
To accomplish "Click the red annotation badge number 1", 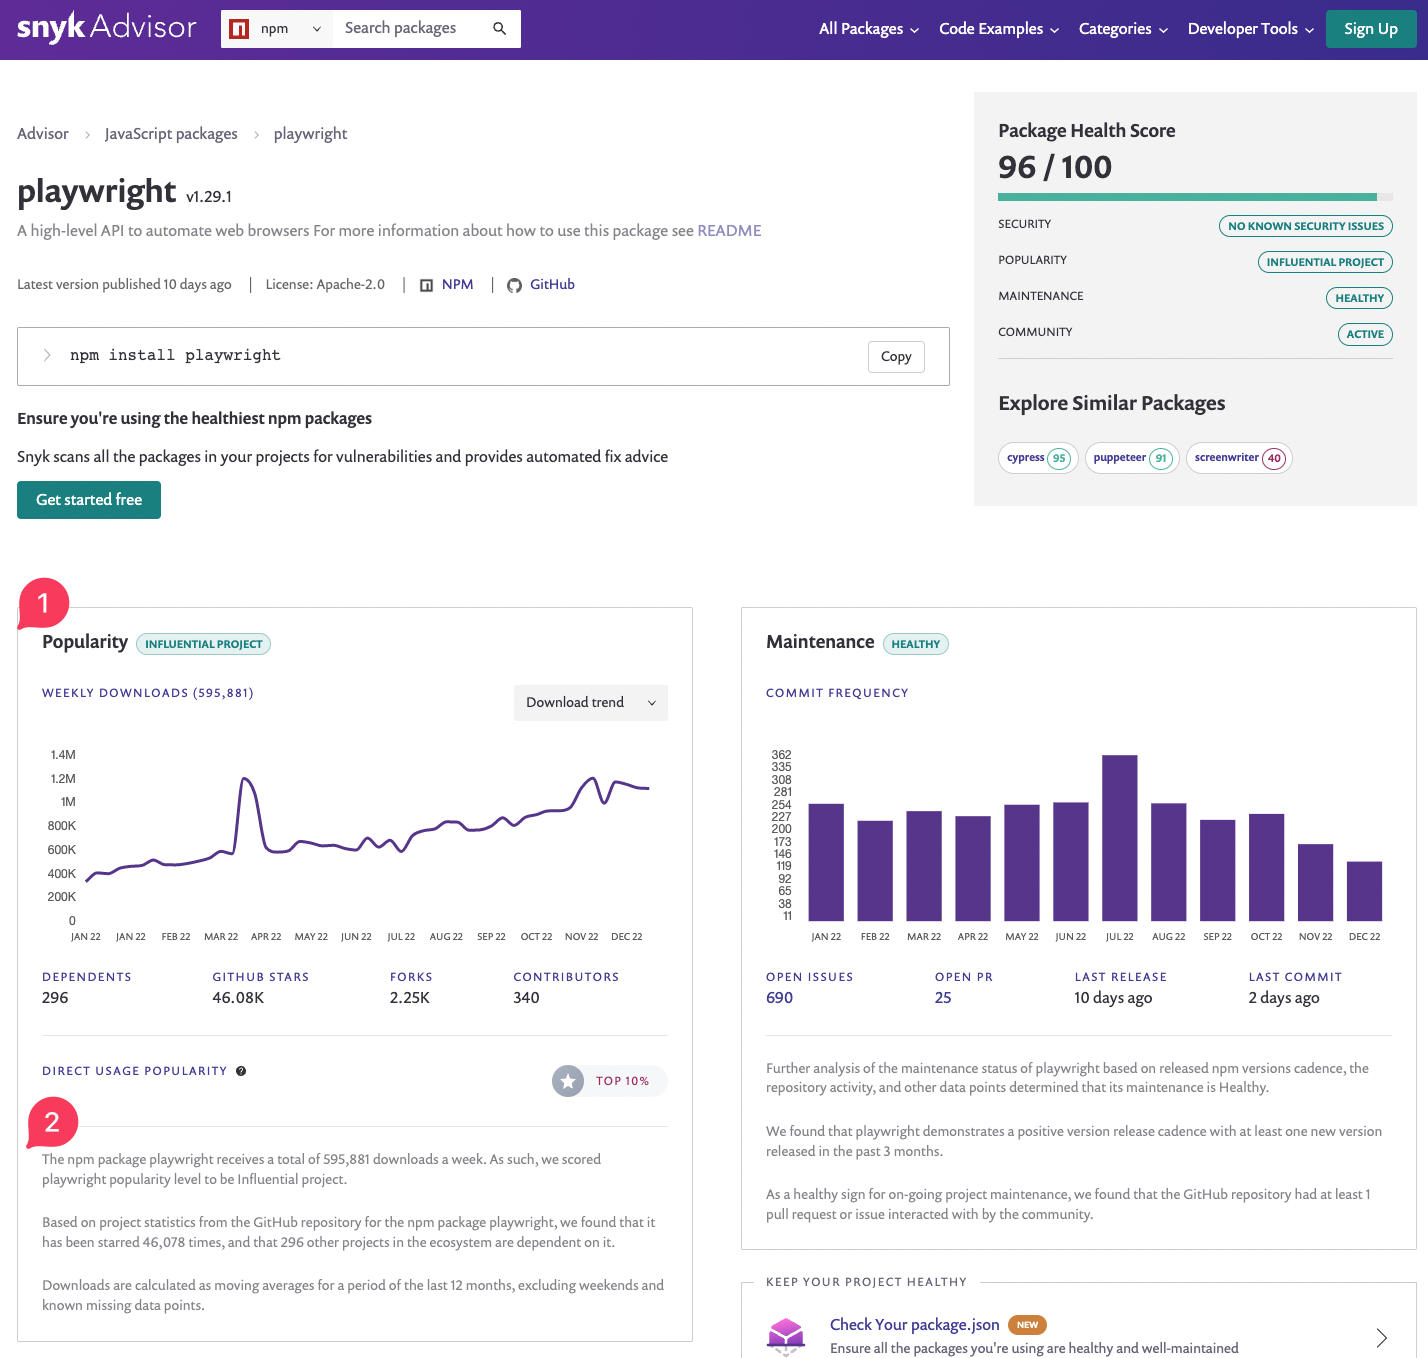I will pos(43,603).
